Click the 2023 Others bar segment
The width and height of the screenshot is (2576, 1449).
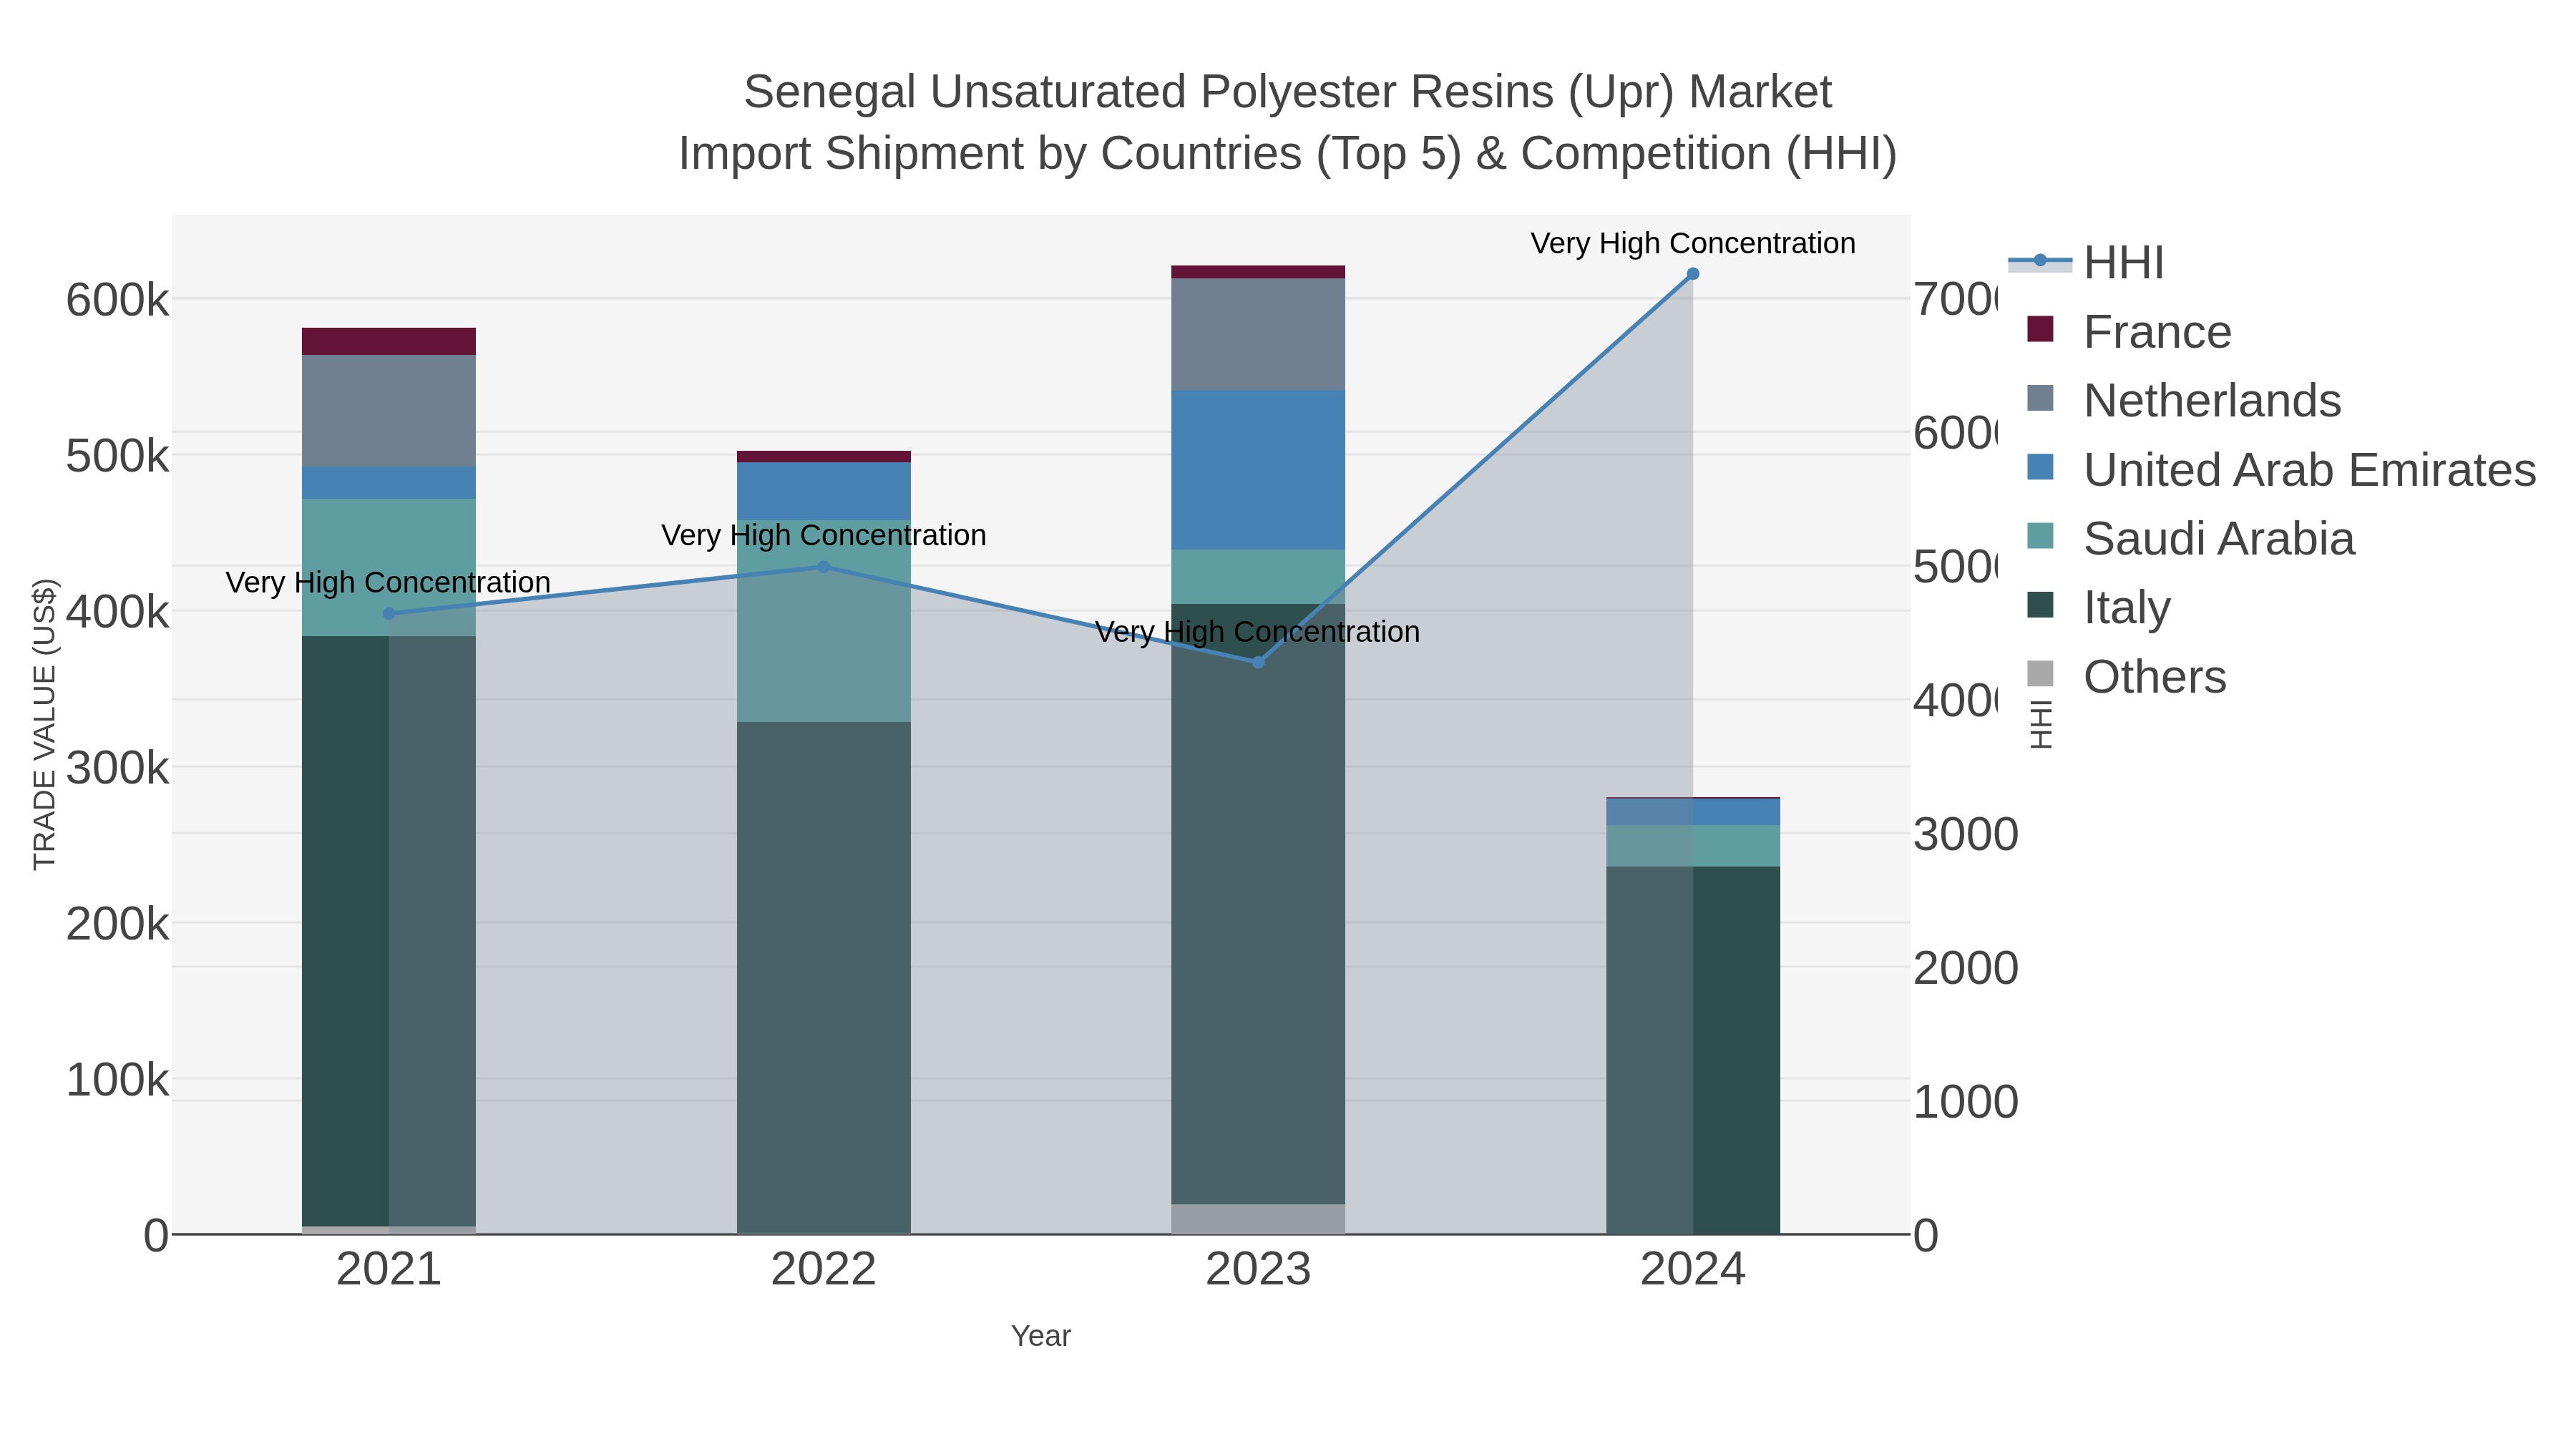pyautogui.click(x=1258, y=1219)
